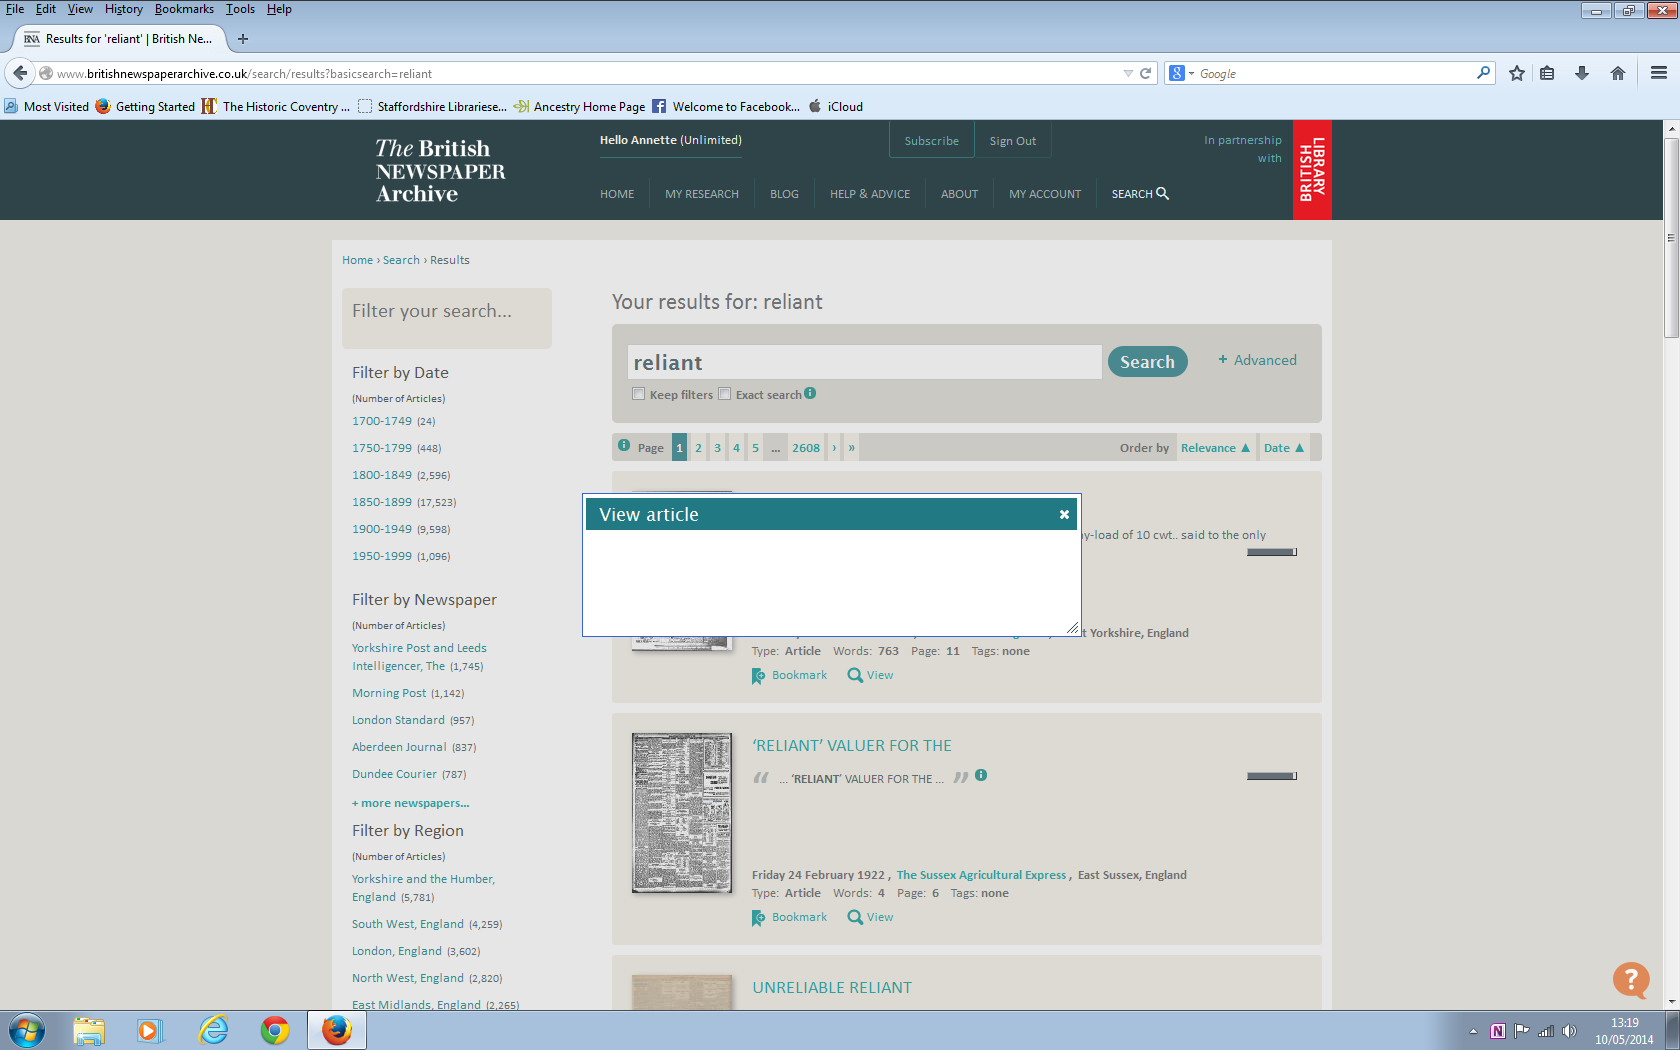
Task: Launch Google Chrome from the taskbar
Action: (x=275, y=1030)
